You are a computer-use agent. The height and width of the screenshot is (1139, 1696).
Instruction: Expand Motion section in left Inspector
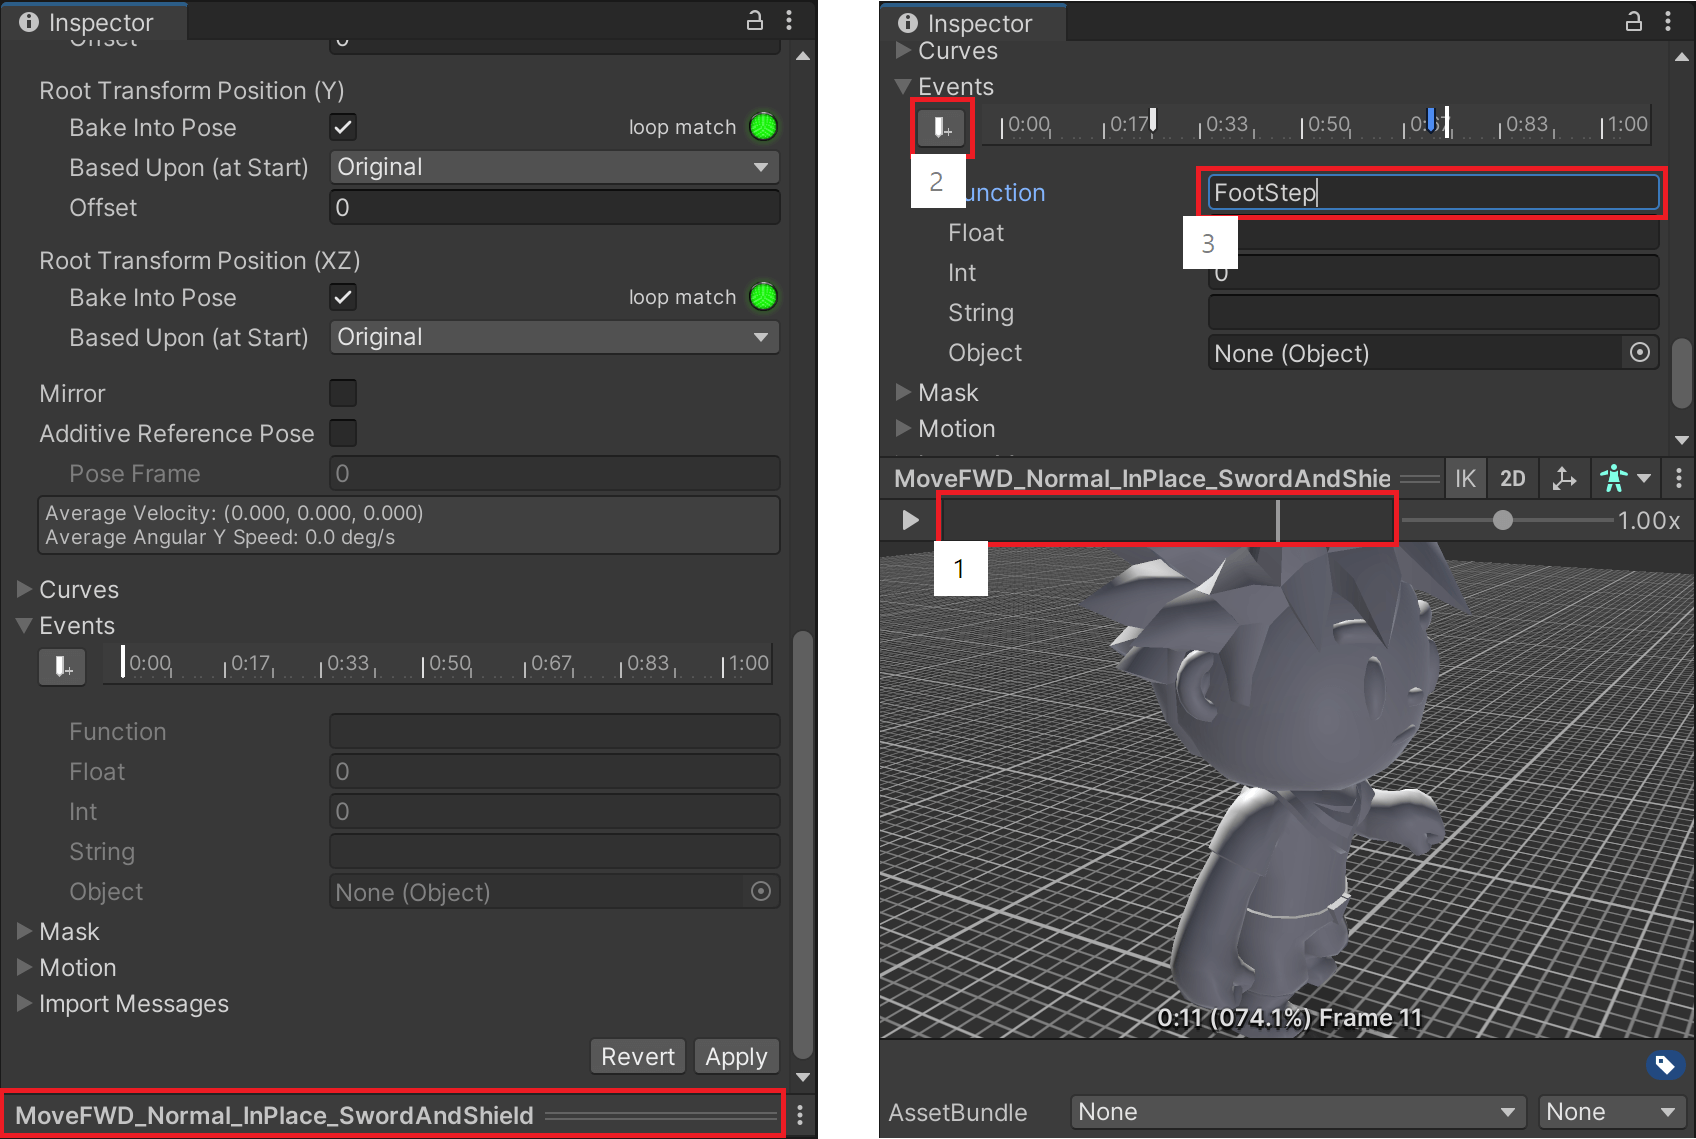[x=25, y=967]
